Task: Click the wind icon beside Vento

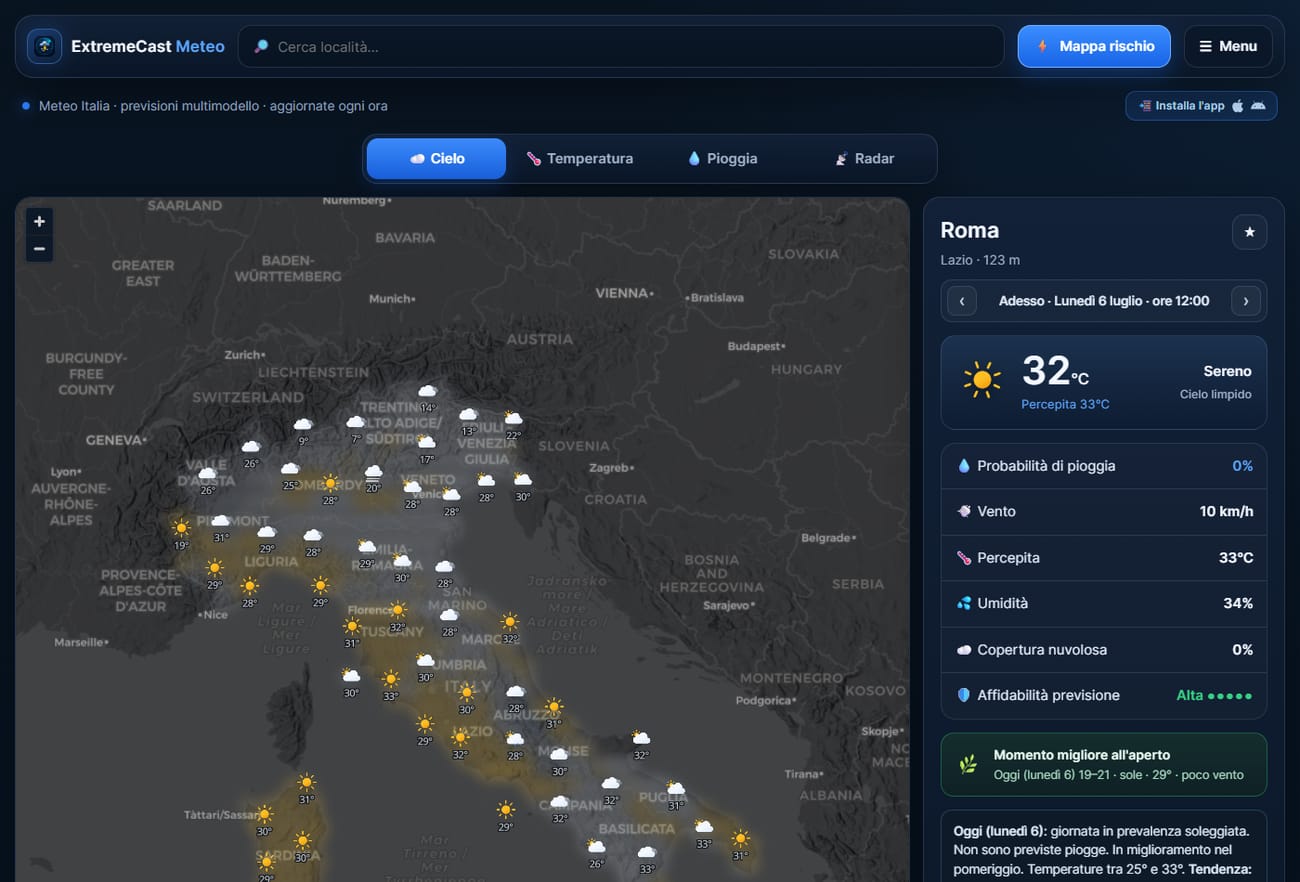Action: click(x=964, y=511)
